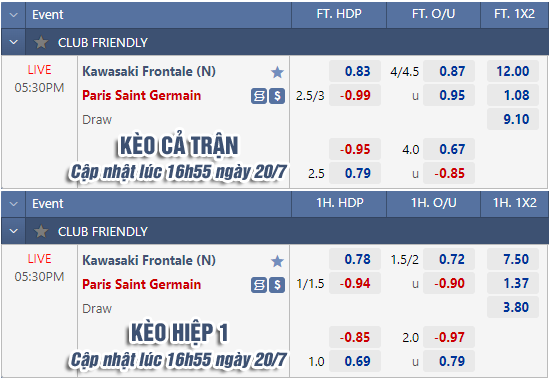551x381 pixels.
Task: Open statistics icon in full-time match row
Action: [259, 96]
